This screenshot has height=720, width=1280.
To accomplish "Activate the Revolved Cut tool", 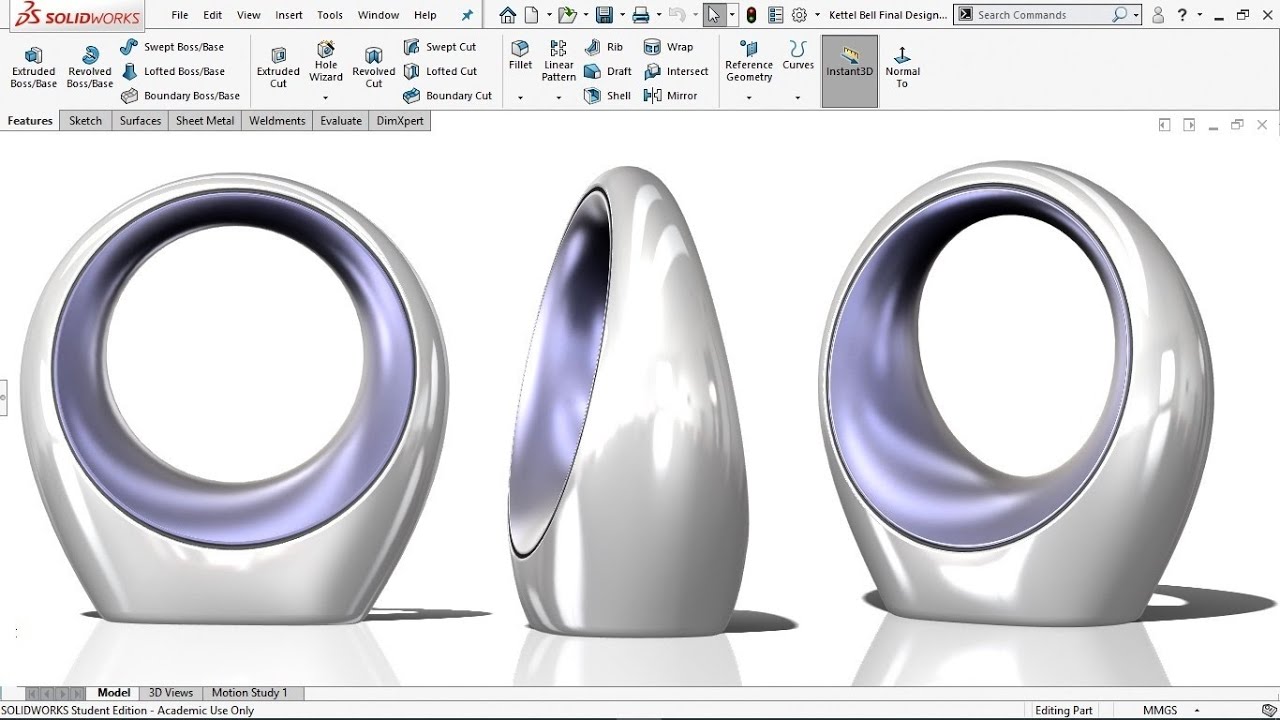I will click(x=374, y=68).
